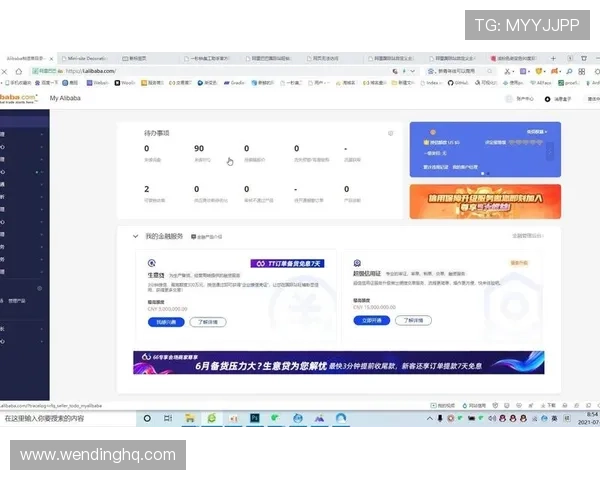Expand the address bar dropdown chevron

pyautogui.click(x=412, y=71)
